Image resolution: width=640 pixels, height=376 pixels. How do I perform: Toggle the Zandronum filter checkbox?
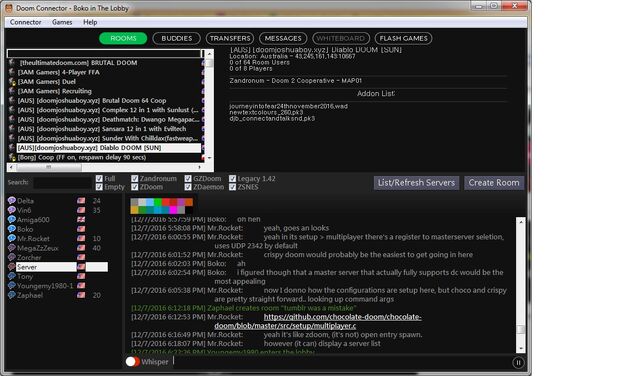(x=135, y=178)
